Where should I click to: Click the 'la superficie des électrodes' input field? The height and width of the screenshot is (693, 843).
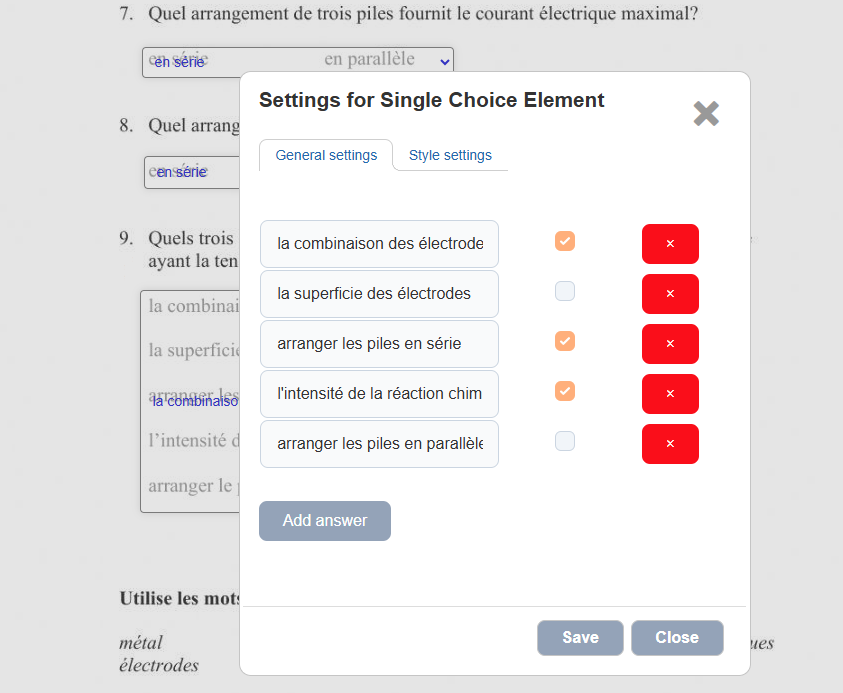point(379,294)
